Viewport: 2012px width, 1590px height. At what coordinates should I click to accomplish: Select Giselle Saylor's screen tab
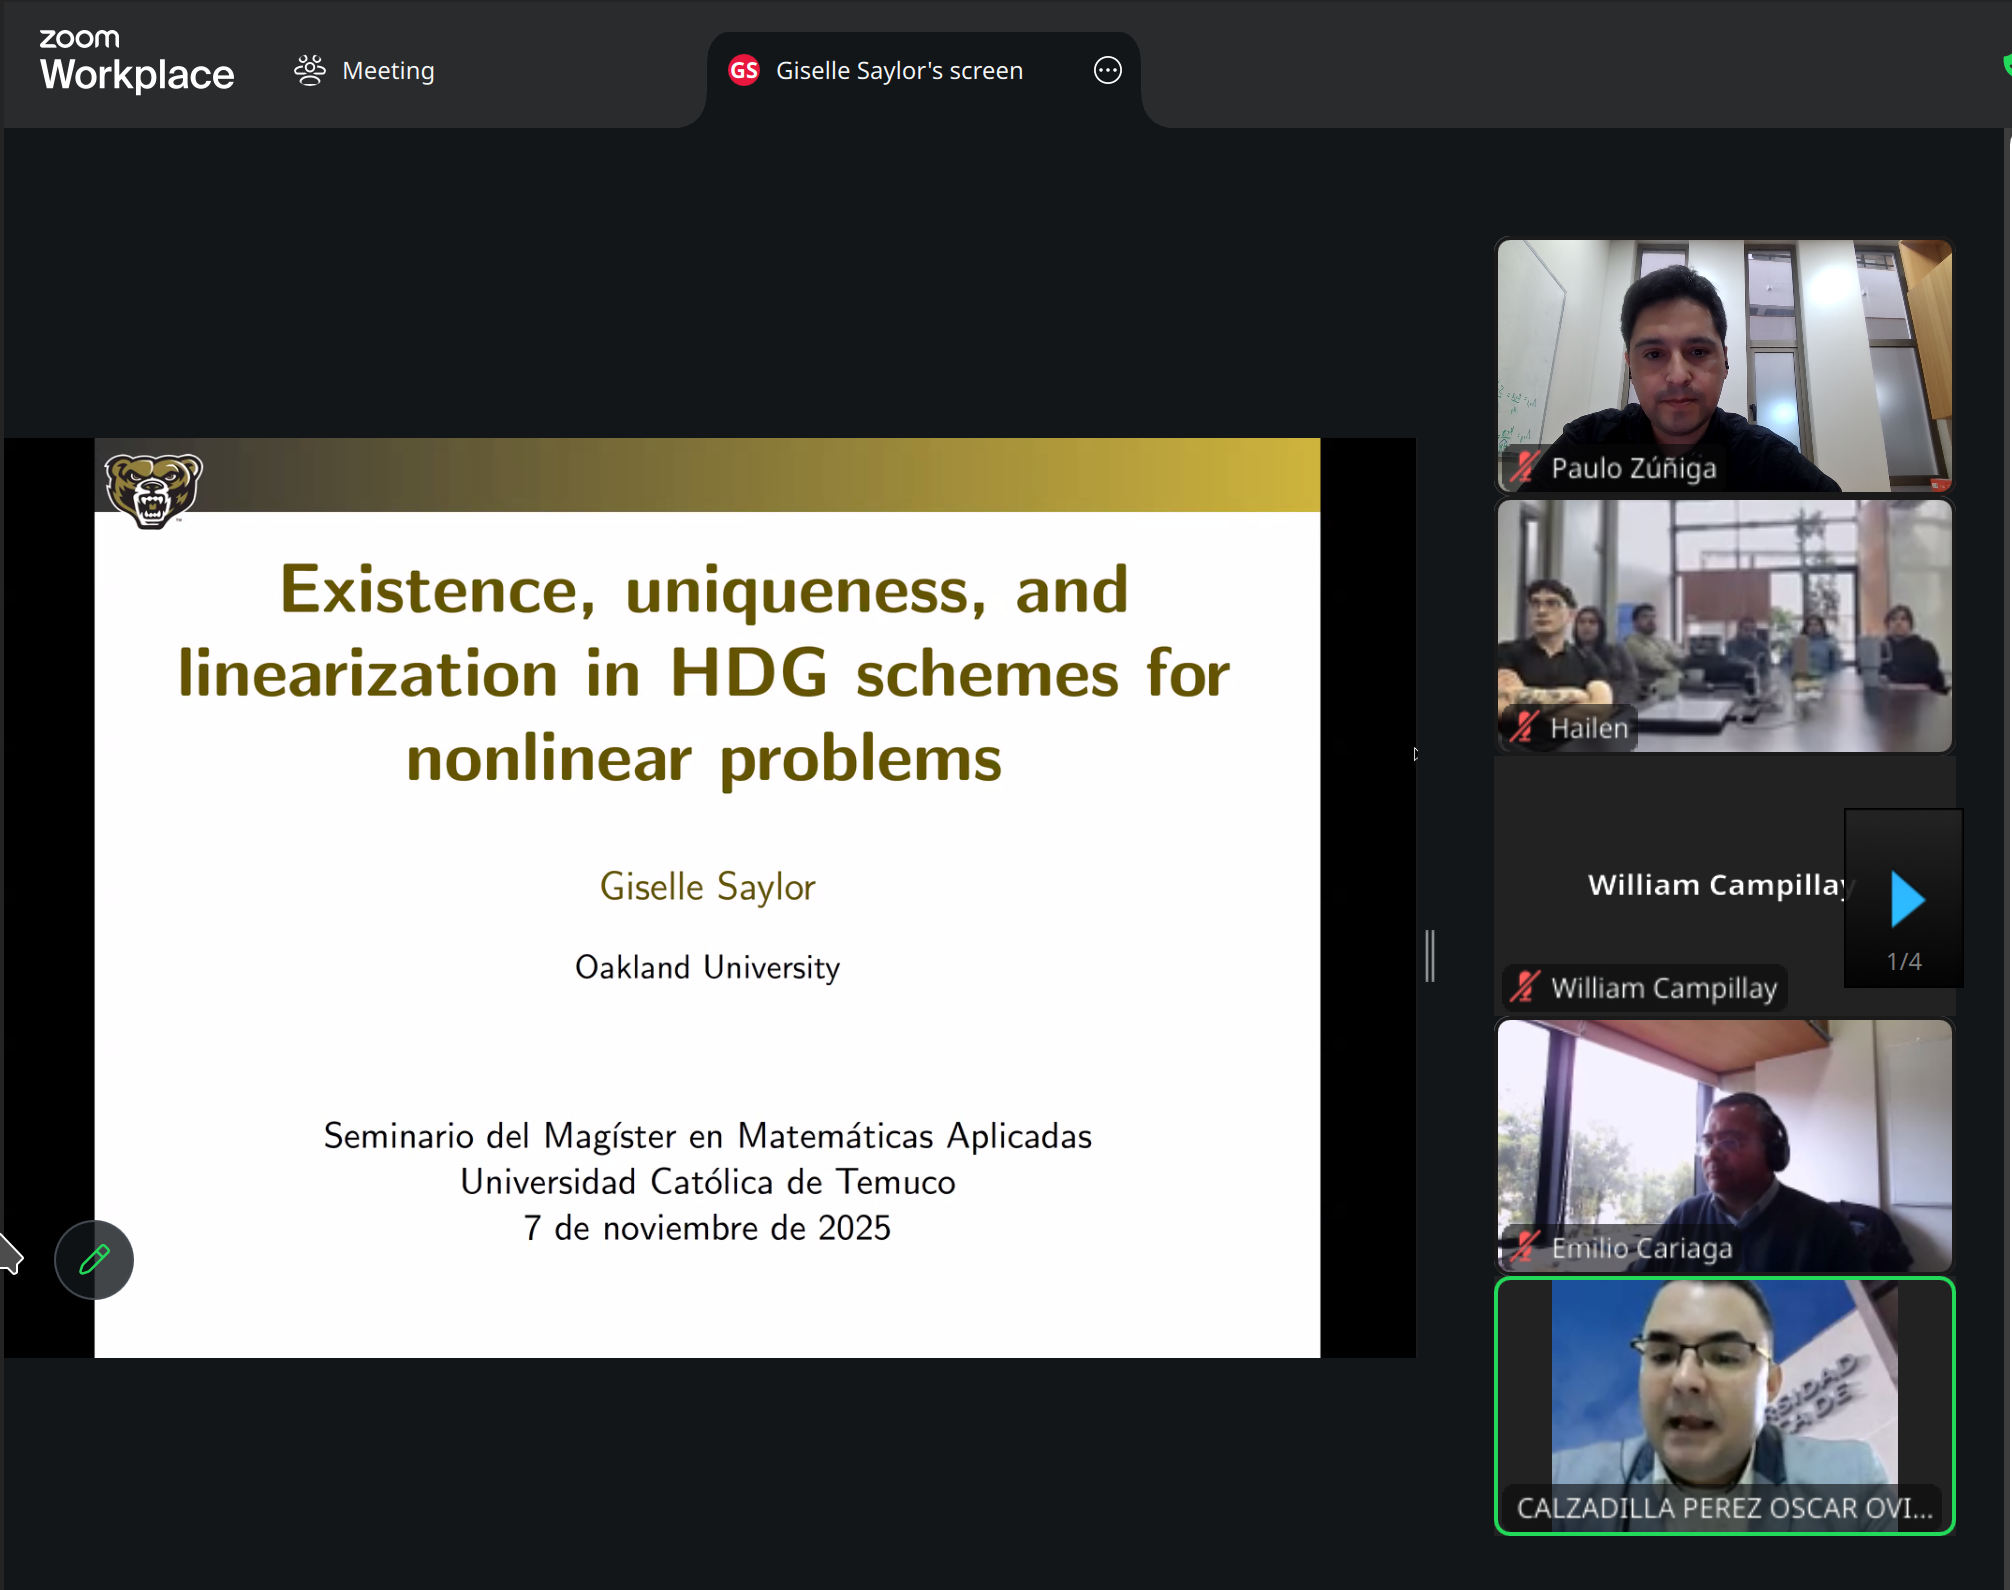pos(898,70)
